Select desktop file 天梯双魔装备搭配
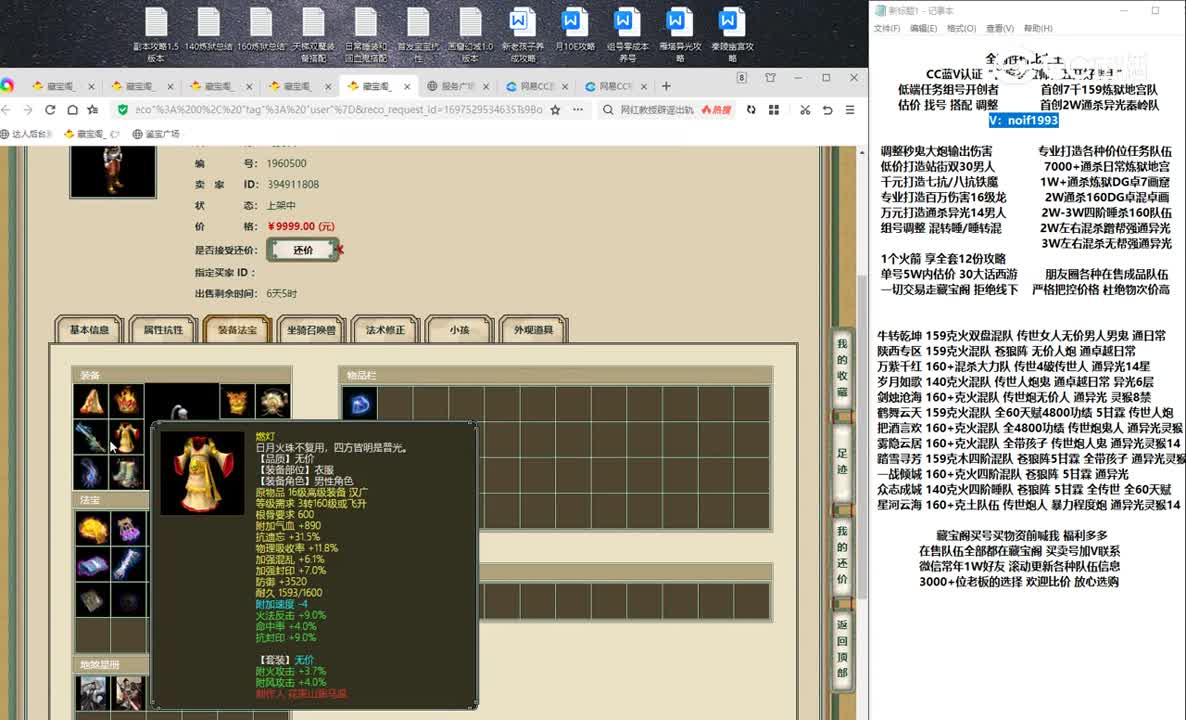 [x=313, y=34]
